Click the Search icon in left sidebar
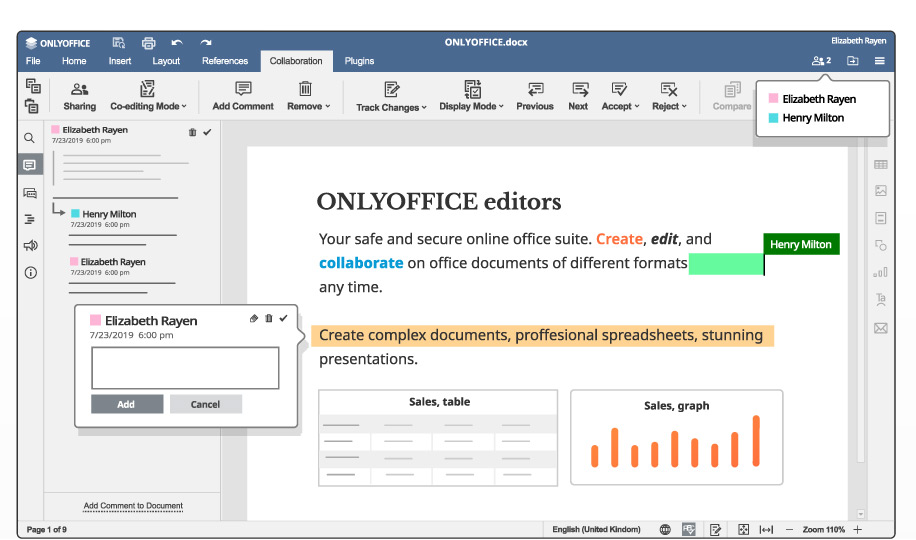The width and height of the screenshot is (916, 540). [x=30, y=138]
